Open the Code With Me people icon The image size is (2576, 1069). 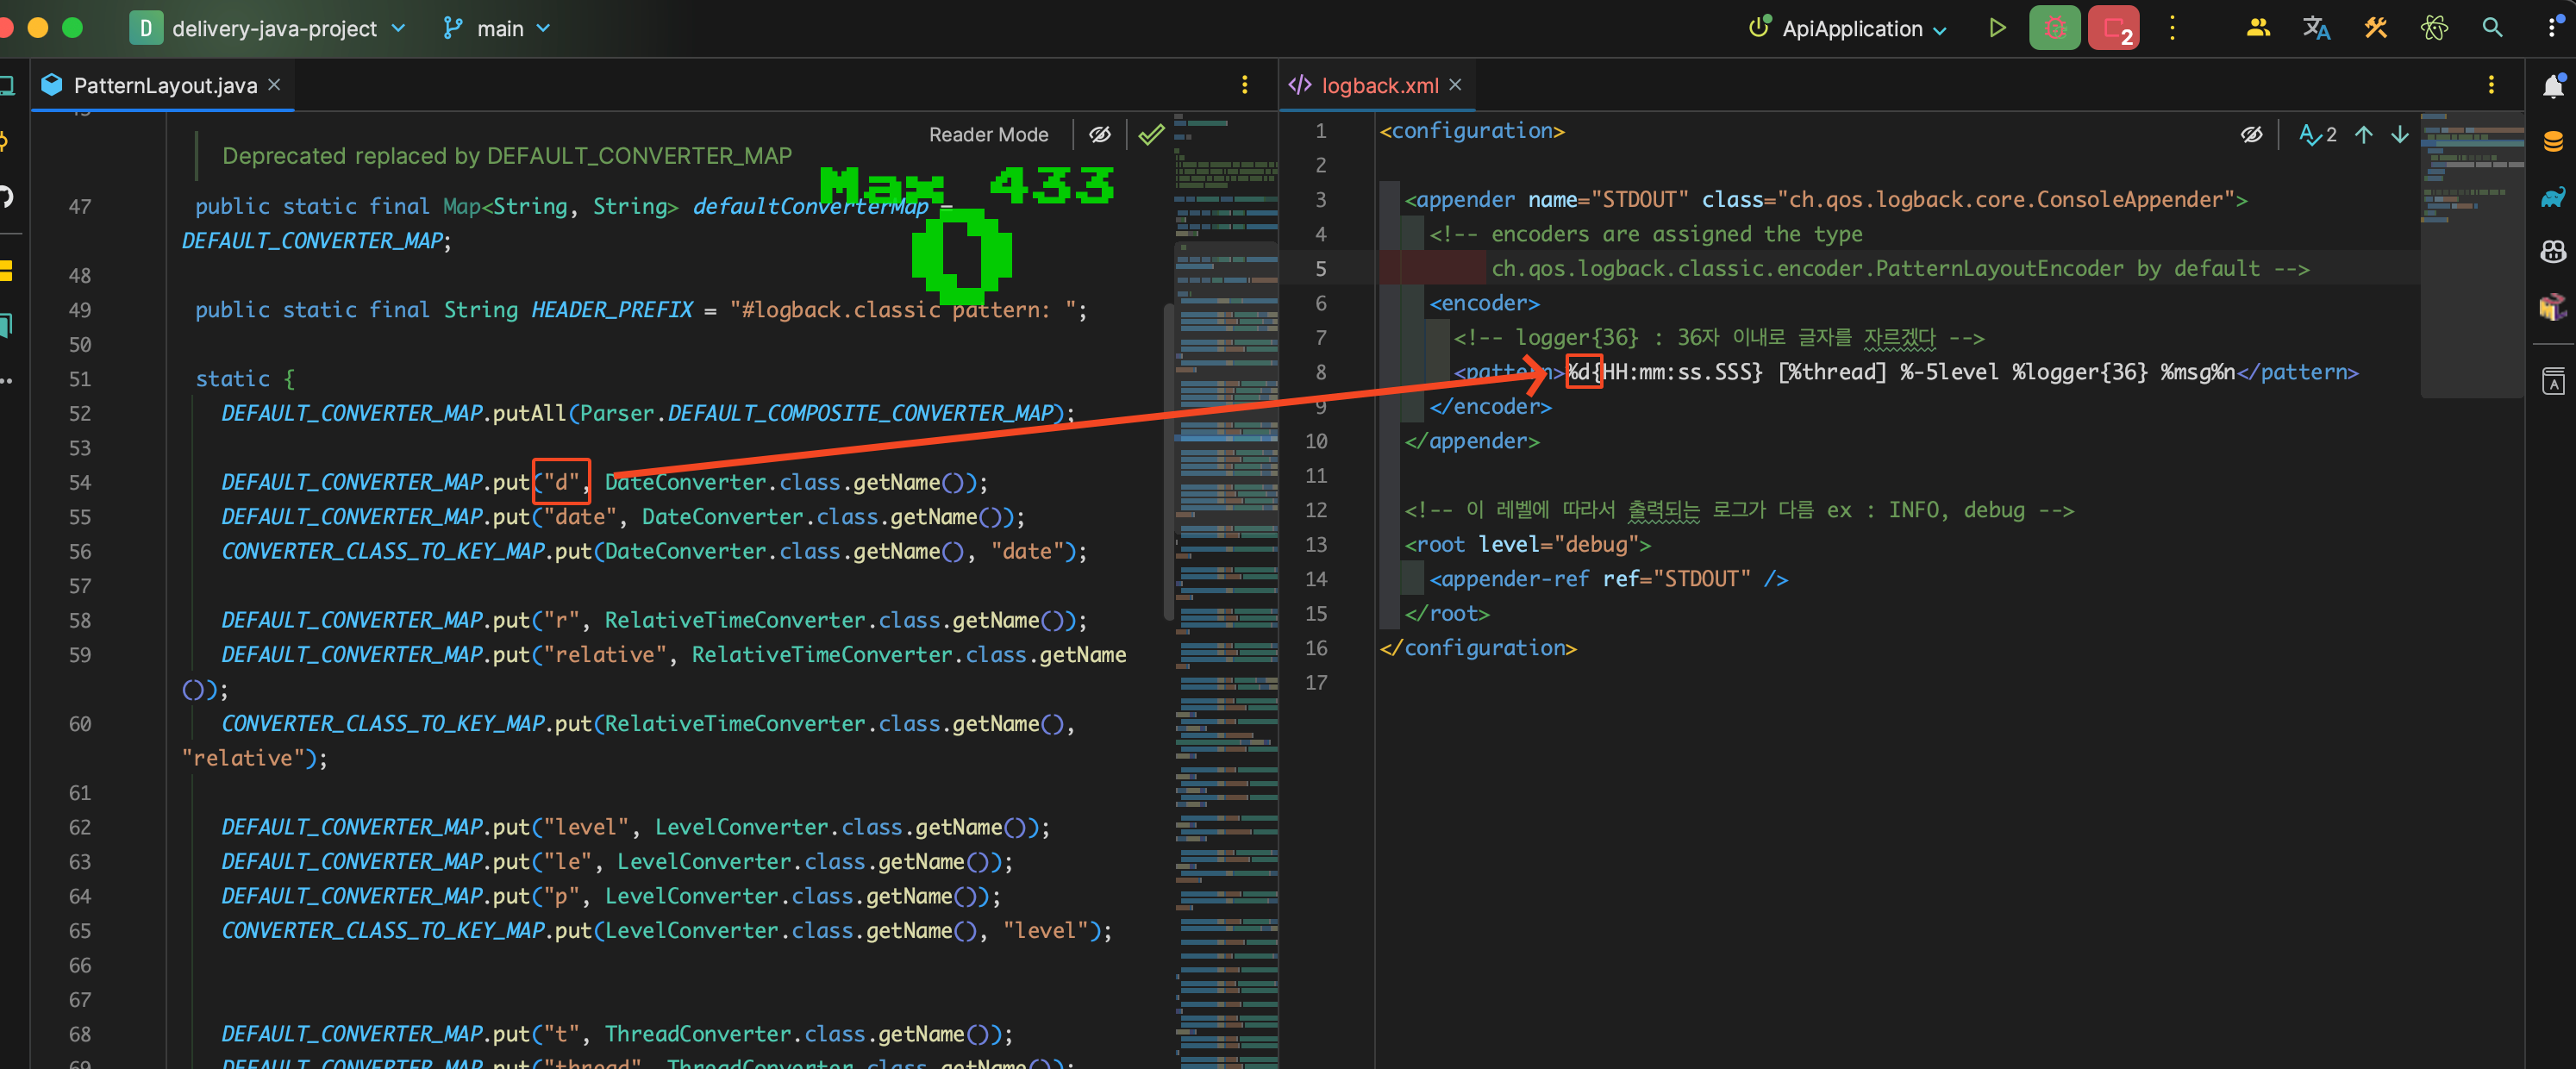[2258, 28]
